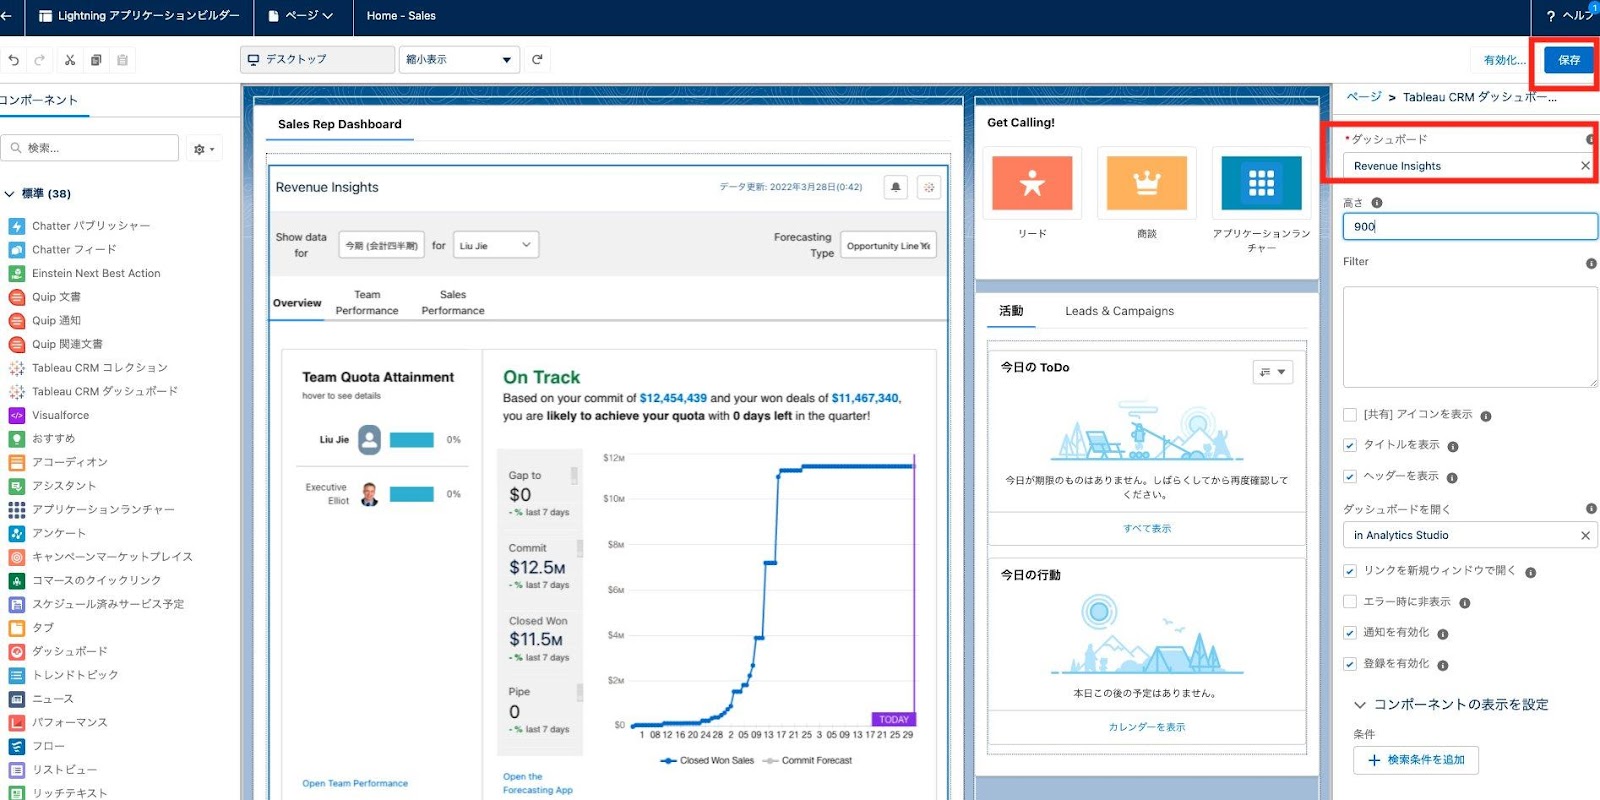The image size is (1600, 800).
Task: Click the + 検索条件を追加 button
Action: click(1416, 760)
